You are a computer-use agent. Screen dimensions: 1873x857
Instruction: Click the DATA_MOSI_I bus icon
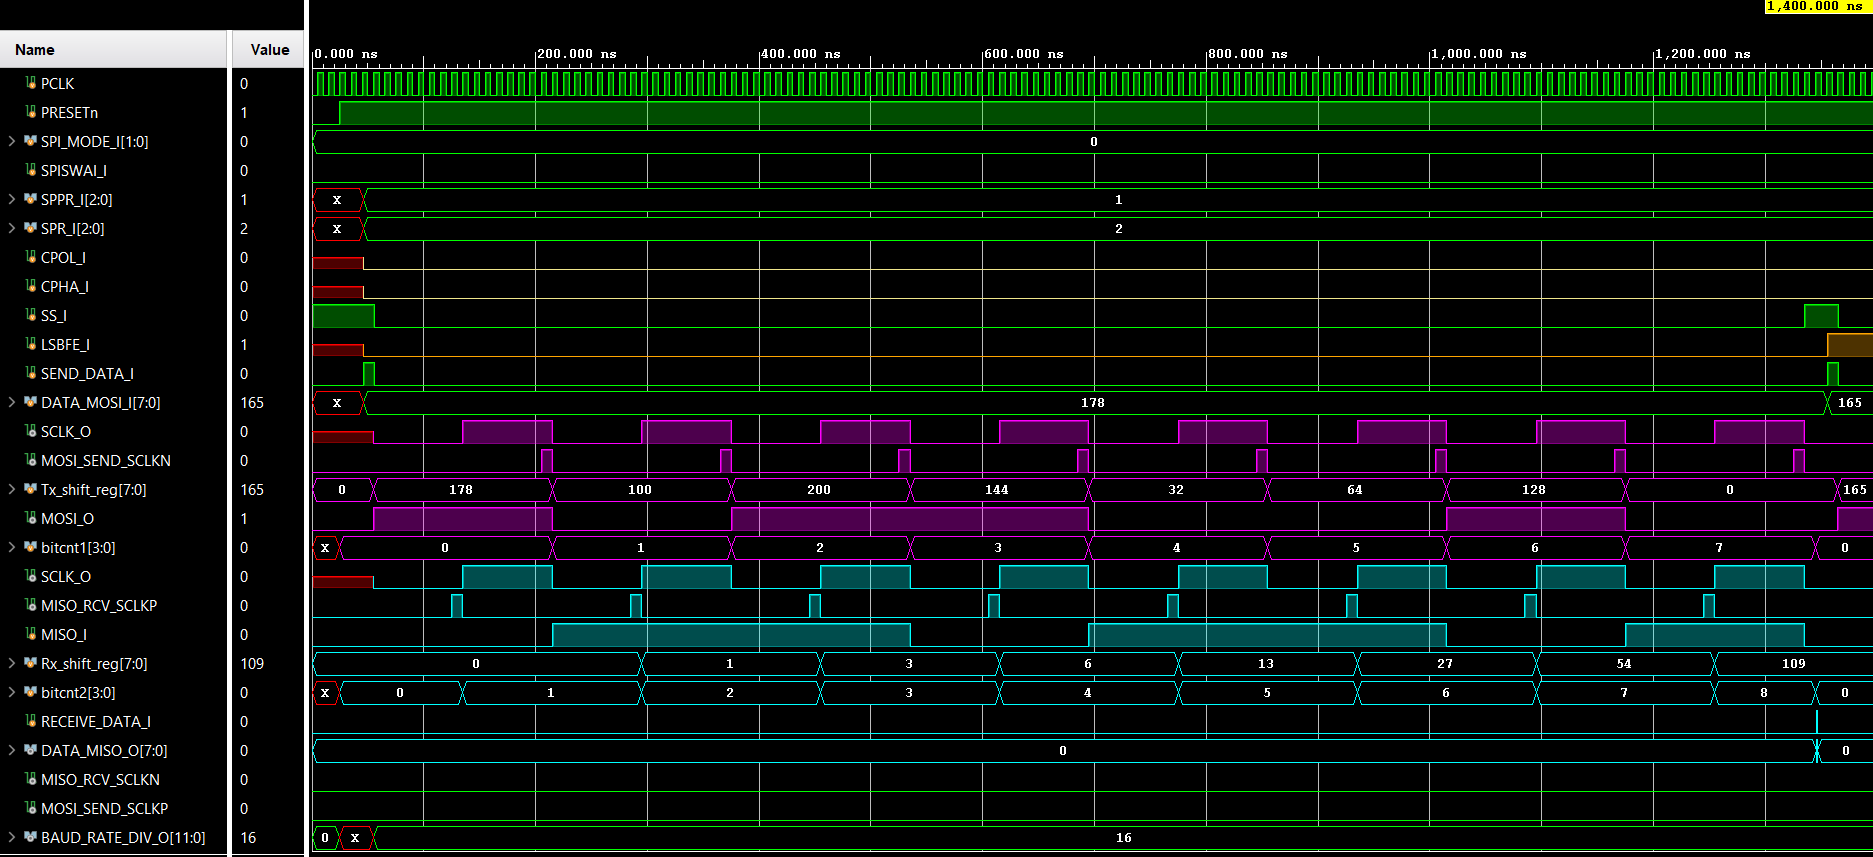tap(31, 403)
